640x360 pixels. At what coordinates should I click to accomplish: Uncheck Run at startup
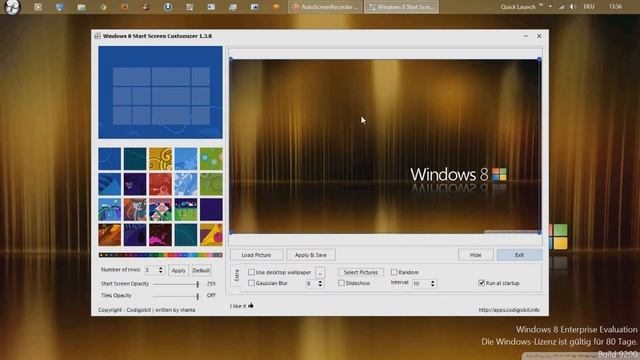(x=481, y=282)
